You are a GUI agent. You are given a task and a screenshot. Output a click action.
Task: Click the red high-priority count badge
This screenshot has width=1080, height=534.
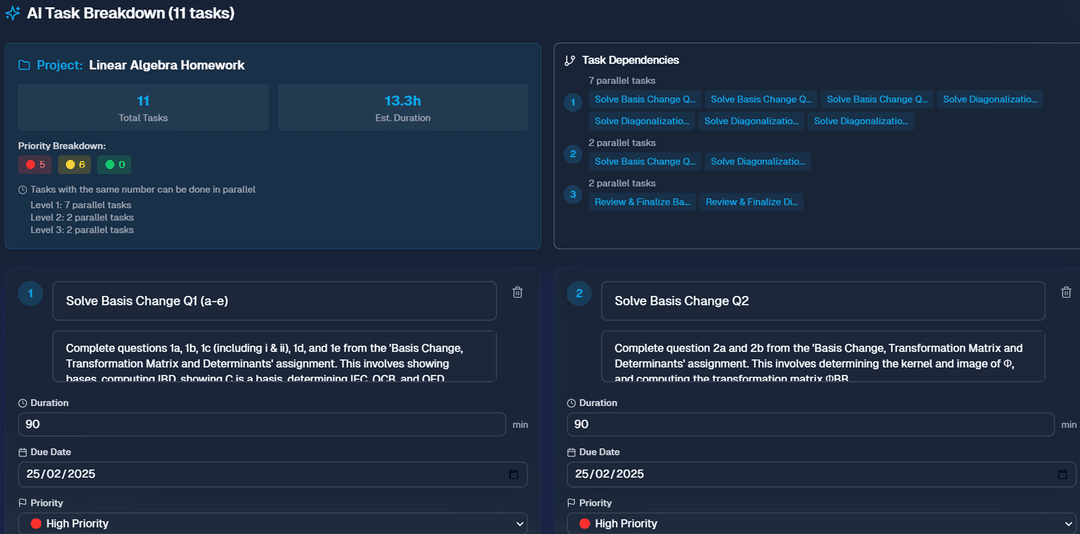point(35,164)
